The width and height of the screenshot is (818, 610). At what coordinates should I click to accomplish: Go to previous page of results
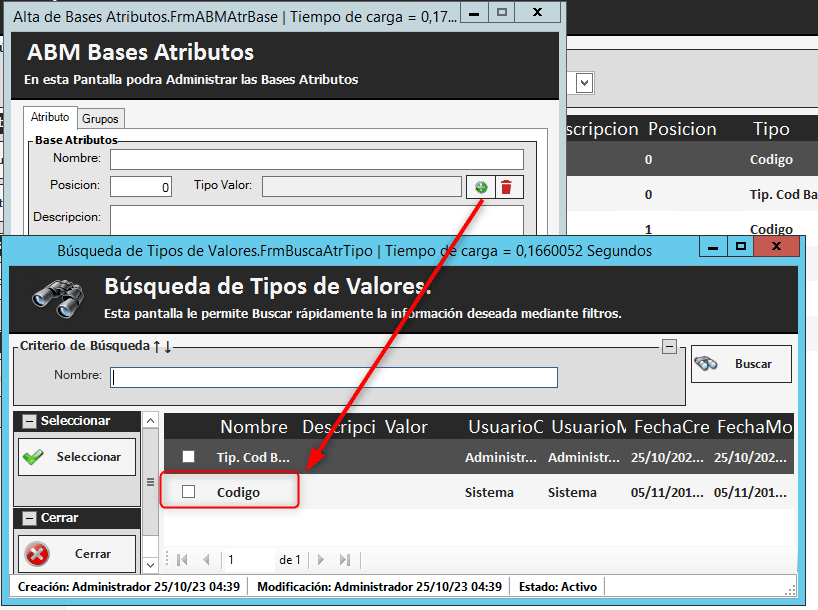(206, 560)
